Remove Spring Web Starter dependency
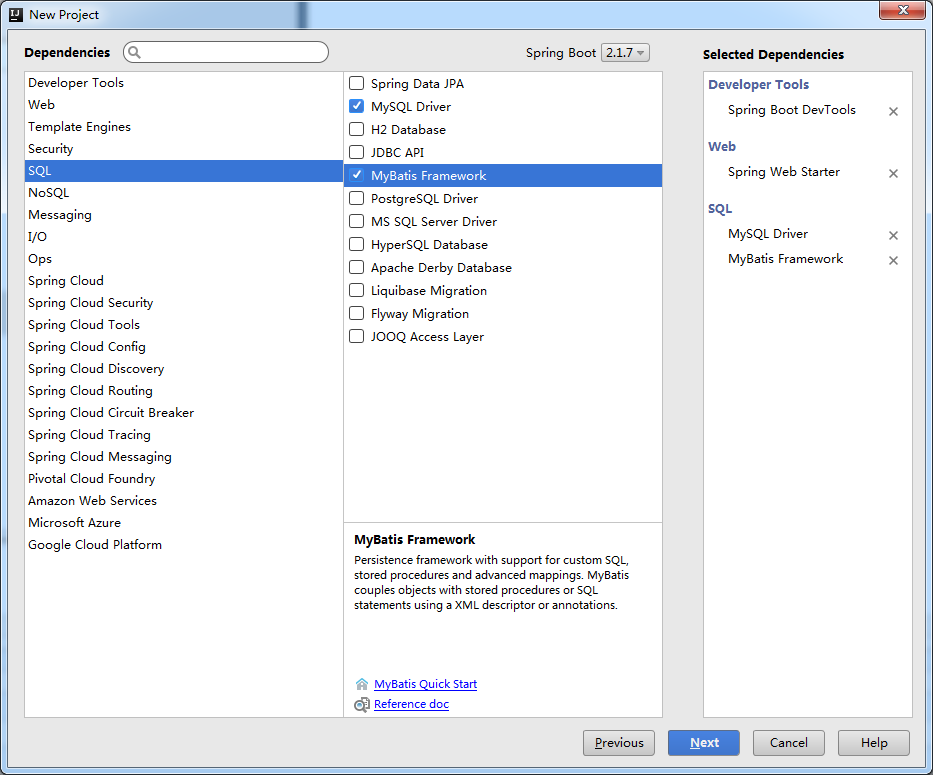The height and width of the screenshot is (775, 933). 893,174
